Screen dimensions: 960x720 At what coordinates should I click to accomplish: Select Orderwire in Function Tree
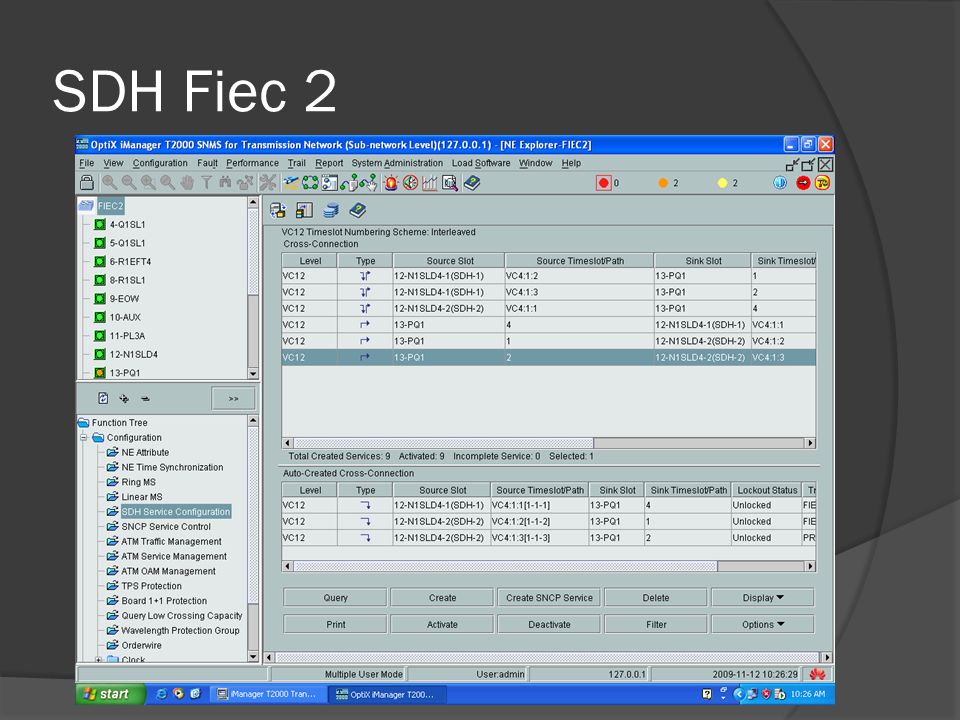click(x=141, y=645)
